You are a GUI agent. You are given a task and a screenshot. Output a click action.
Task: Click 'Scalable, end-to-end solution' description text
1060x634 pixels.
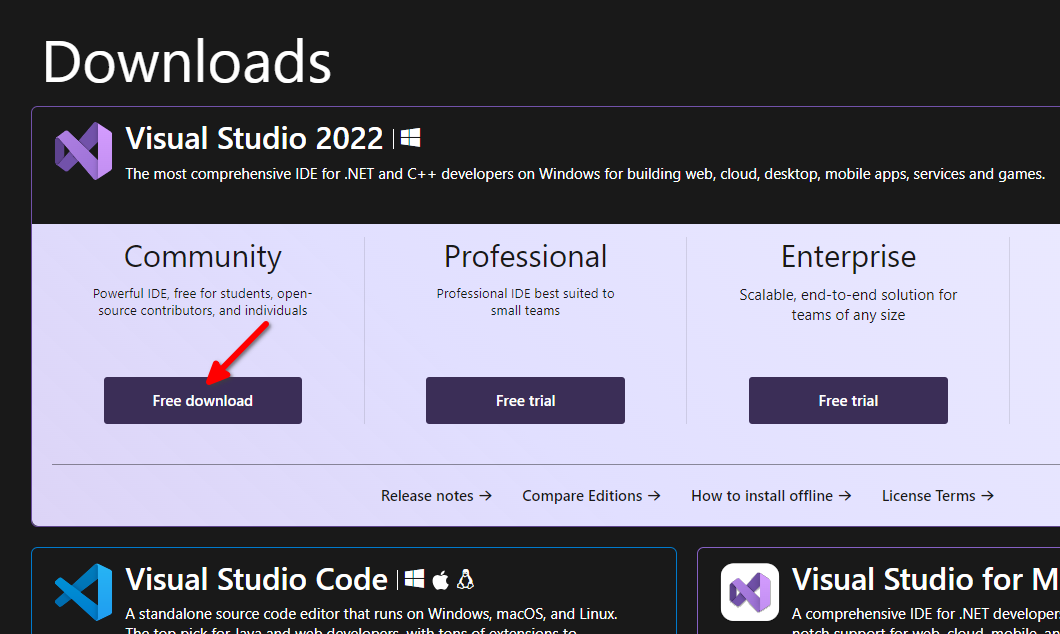coord(848,305)
